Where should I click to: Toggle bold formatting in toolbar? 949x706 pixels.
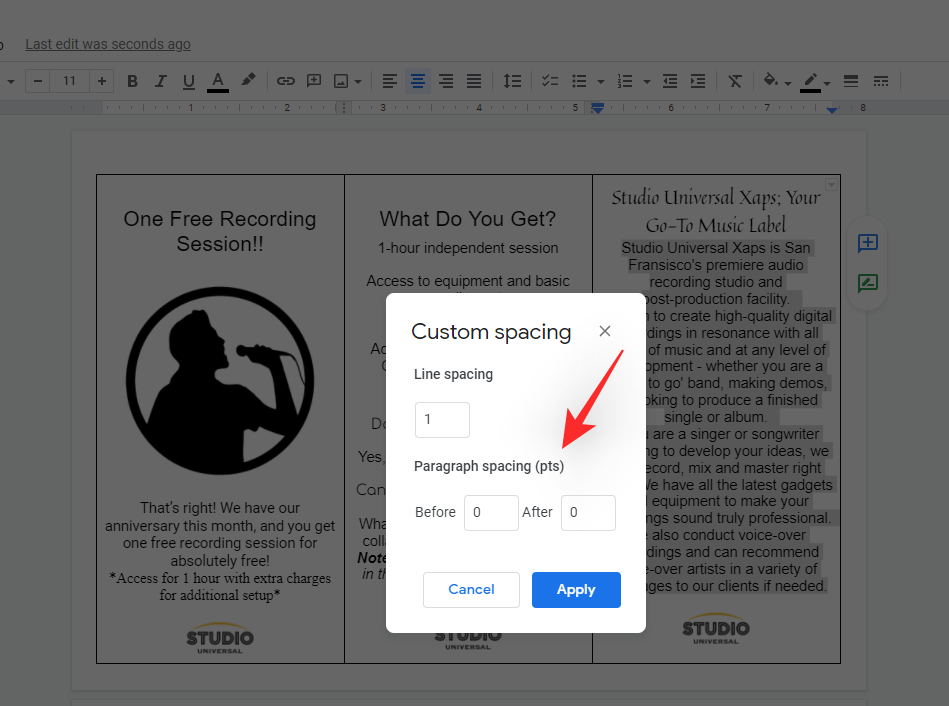(132, 81)
